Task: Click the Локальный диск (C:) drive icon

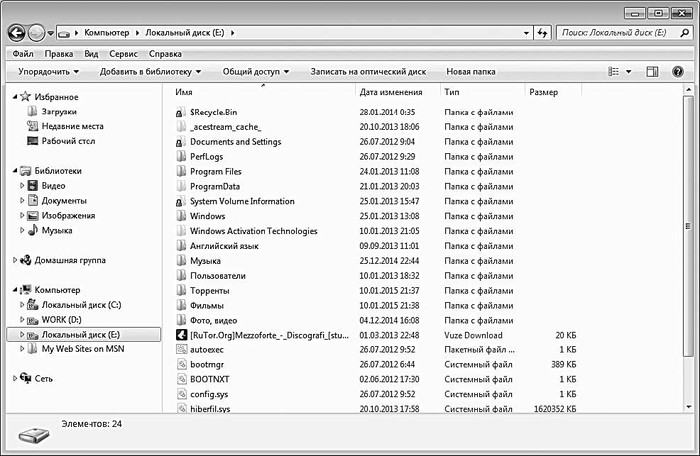Action: [x=33, y=305]
